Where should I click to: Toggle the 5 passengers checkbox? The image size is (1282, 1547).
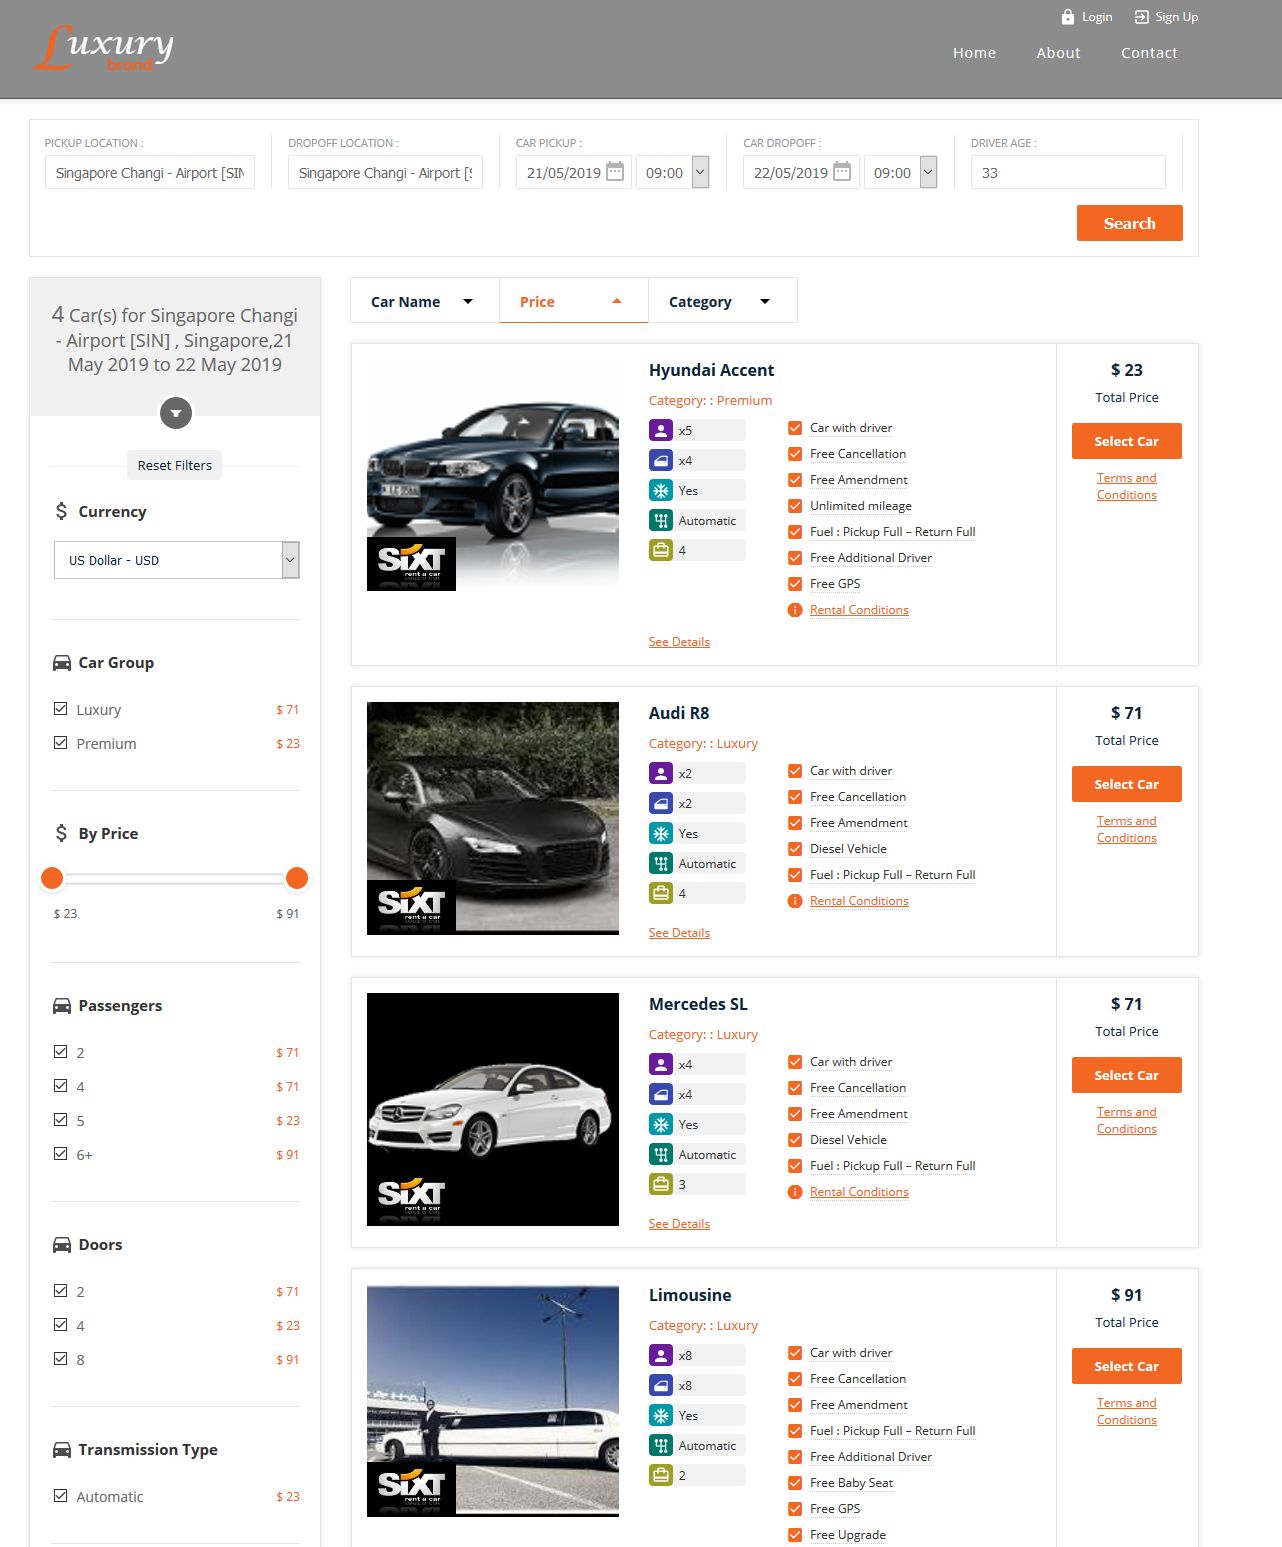coord(61,1120)
